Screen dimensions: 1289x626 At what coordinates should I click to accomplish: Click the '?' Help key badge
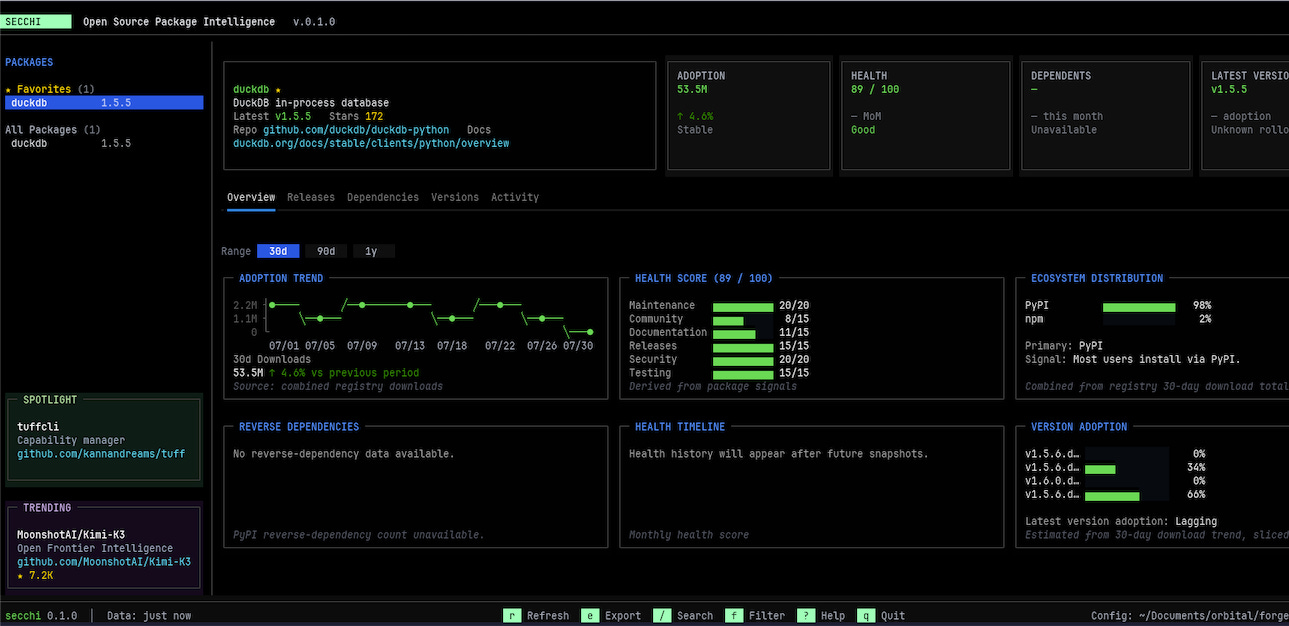pos(806,616)
